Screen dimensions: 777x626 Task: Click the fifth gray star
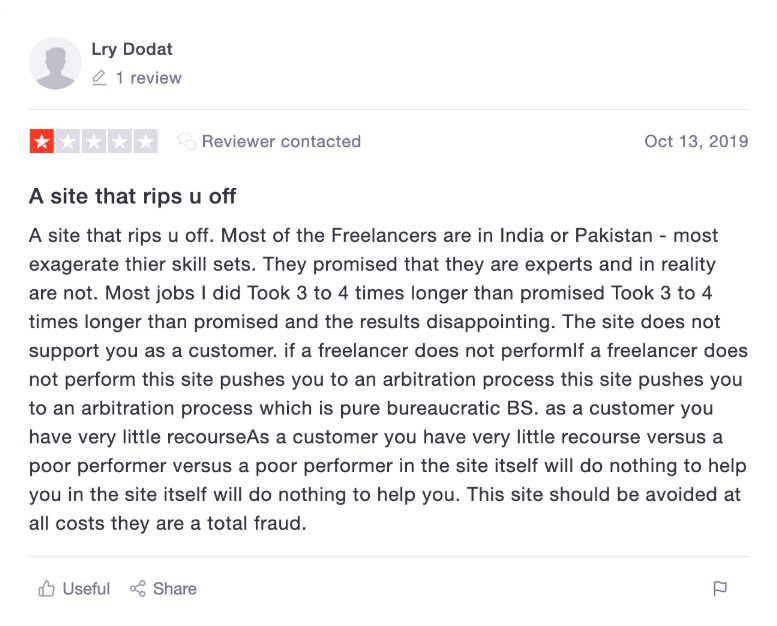(x=146, y=141)
